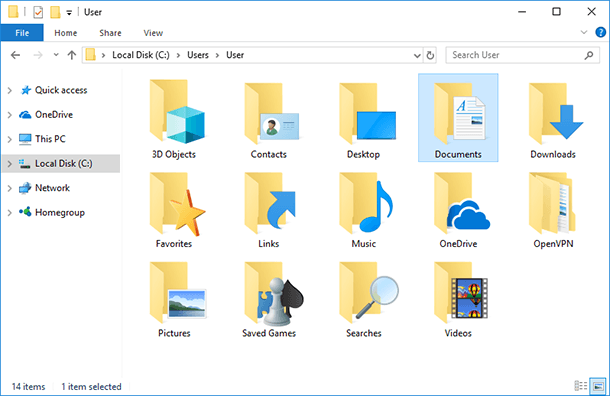Open the address bar history dropdown
Screen dimensions: 610x396
pyautogui.click(x=417, y=55)
